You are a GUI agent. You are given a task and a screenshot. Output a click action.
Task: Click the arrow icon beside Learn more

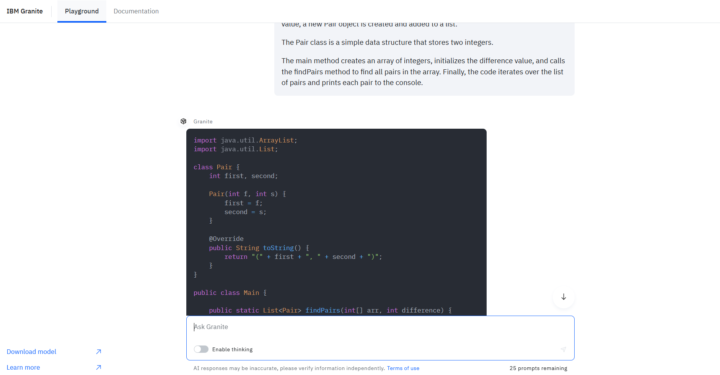coord(98,367)
